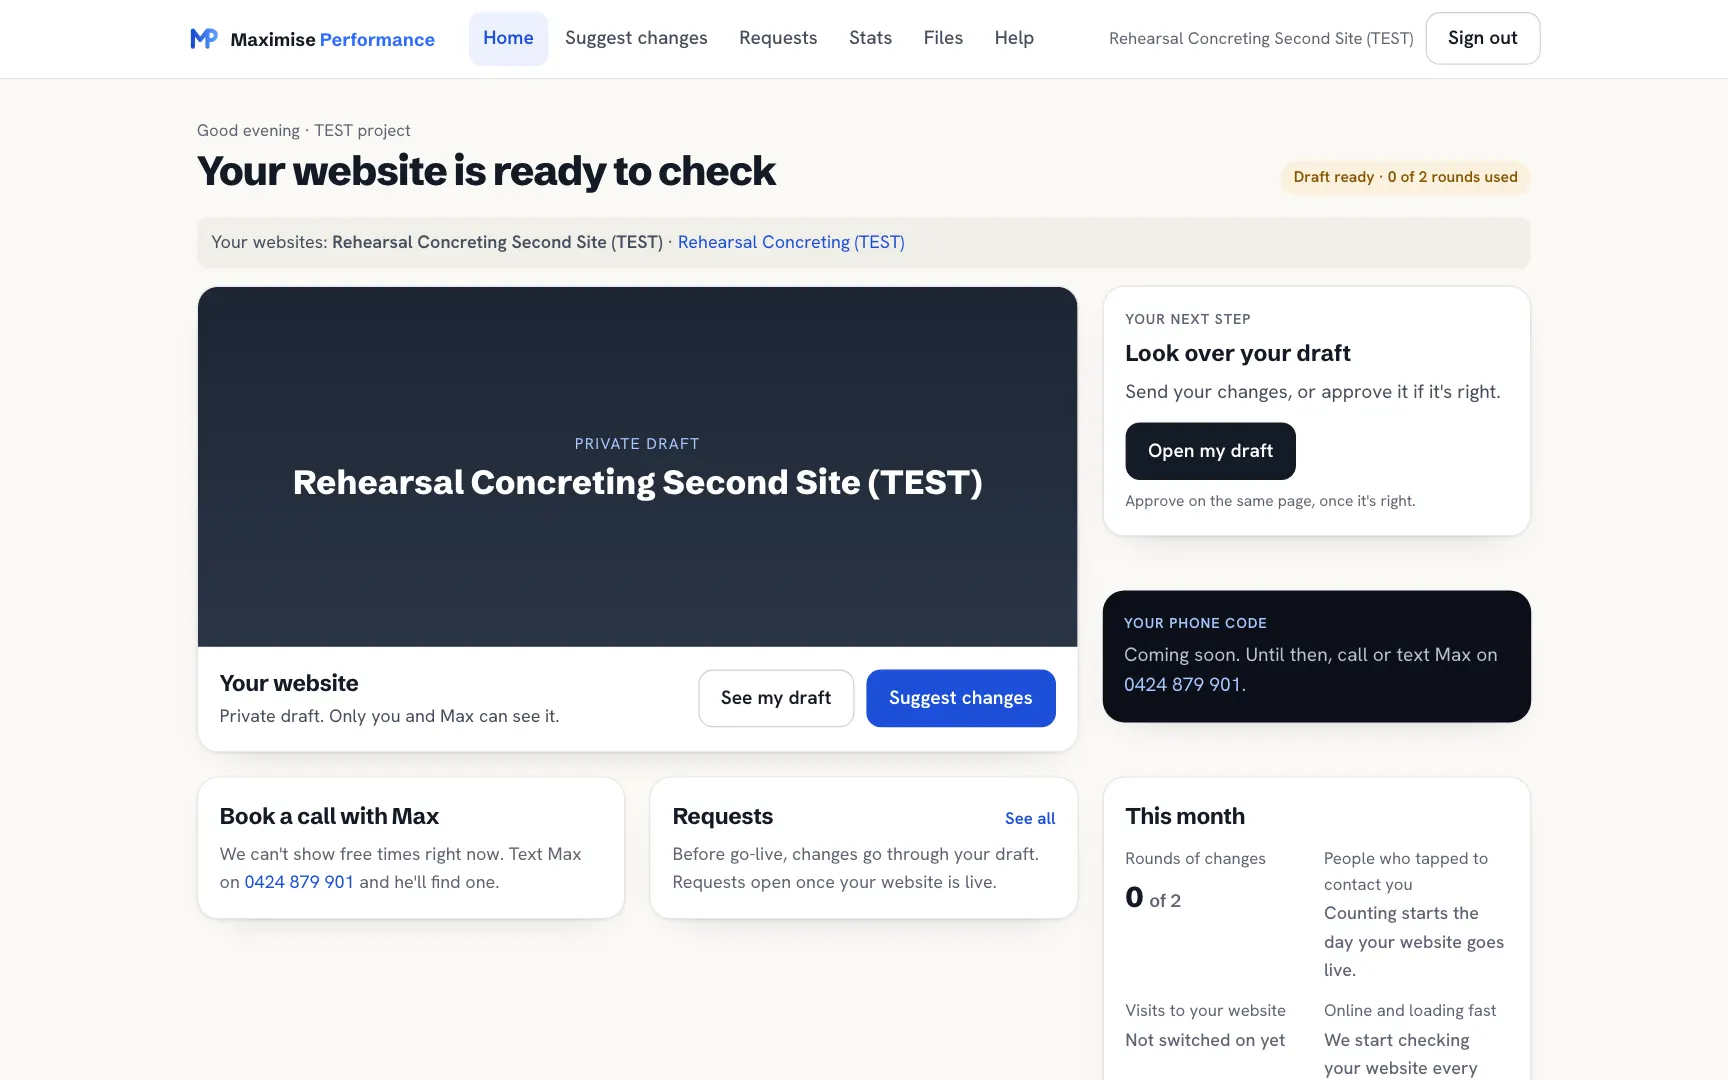The width and height of the screenshot is (1728, 1080).
Task: Open the Requests nav item
Action: 778,38
